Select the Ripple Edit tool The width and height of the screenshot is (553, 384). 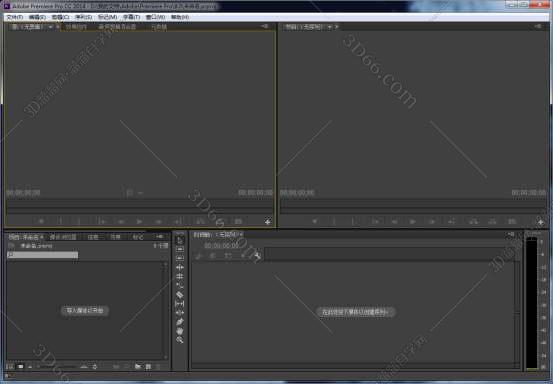pyautogui.click(x=180, y=268)
